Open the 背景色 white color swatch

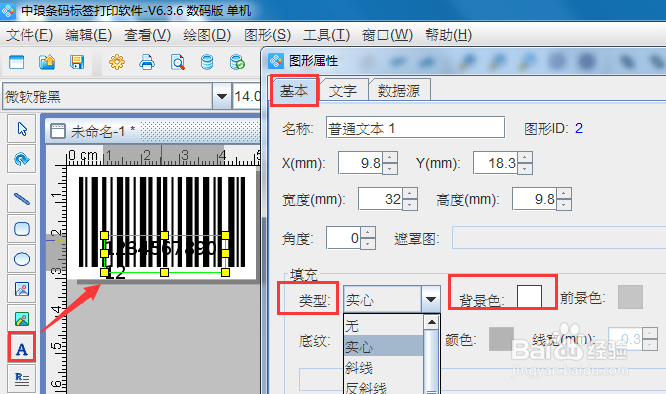pos(529,297)
